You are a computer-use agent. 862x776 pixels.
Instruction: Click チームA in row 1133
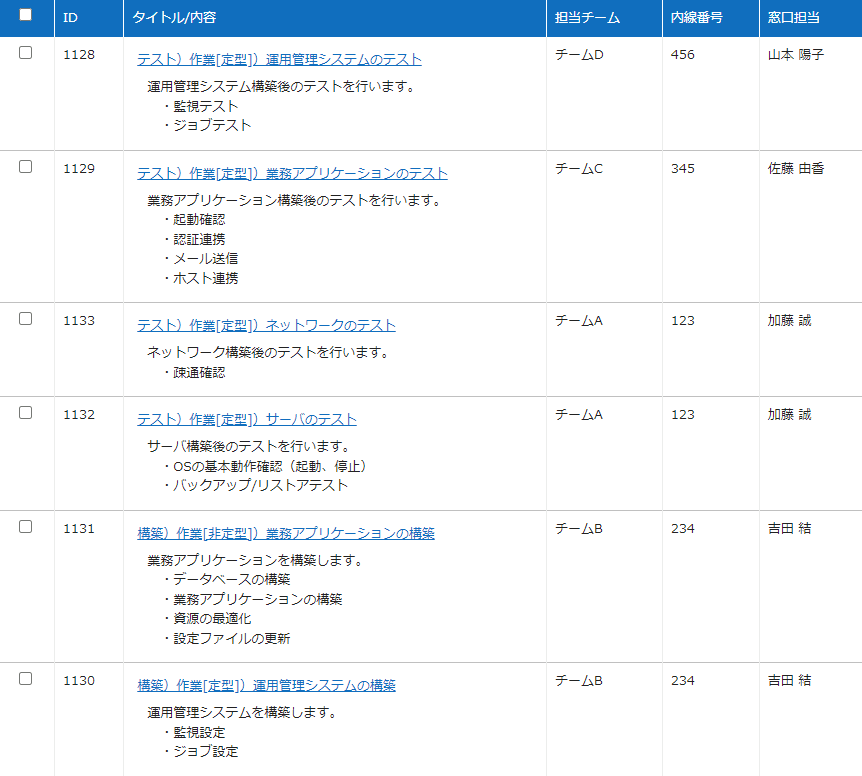pyautogui.click(x=579, y=320)
